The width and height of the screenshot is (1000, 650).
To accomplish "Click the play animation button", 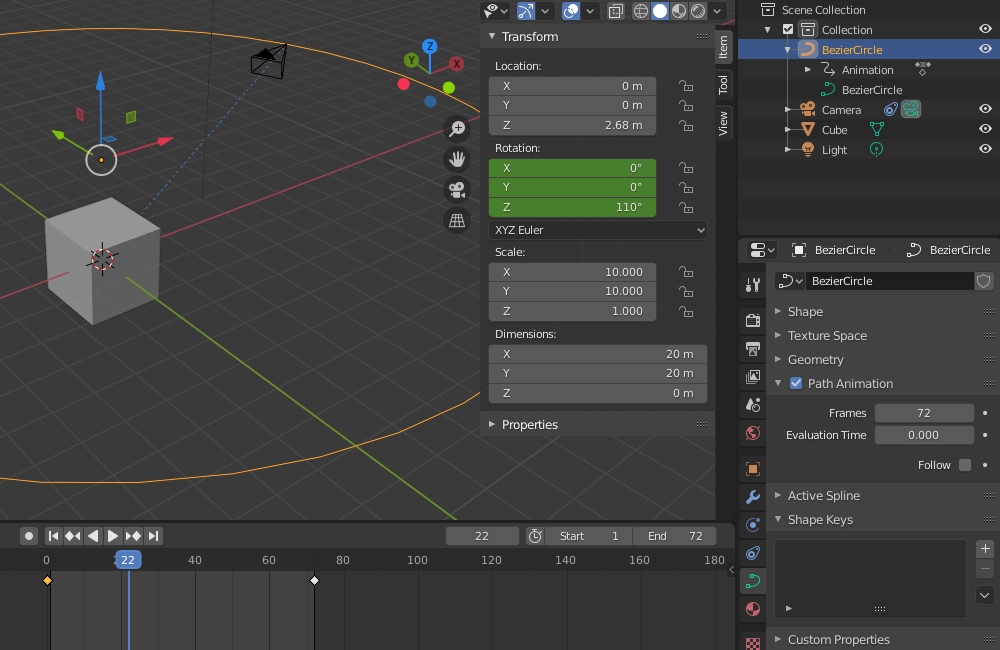I will (113, 536).
